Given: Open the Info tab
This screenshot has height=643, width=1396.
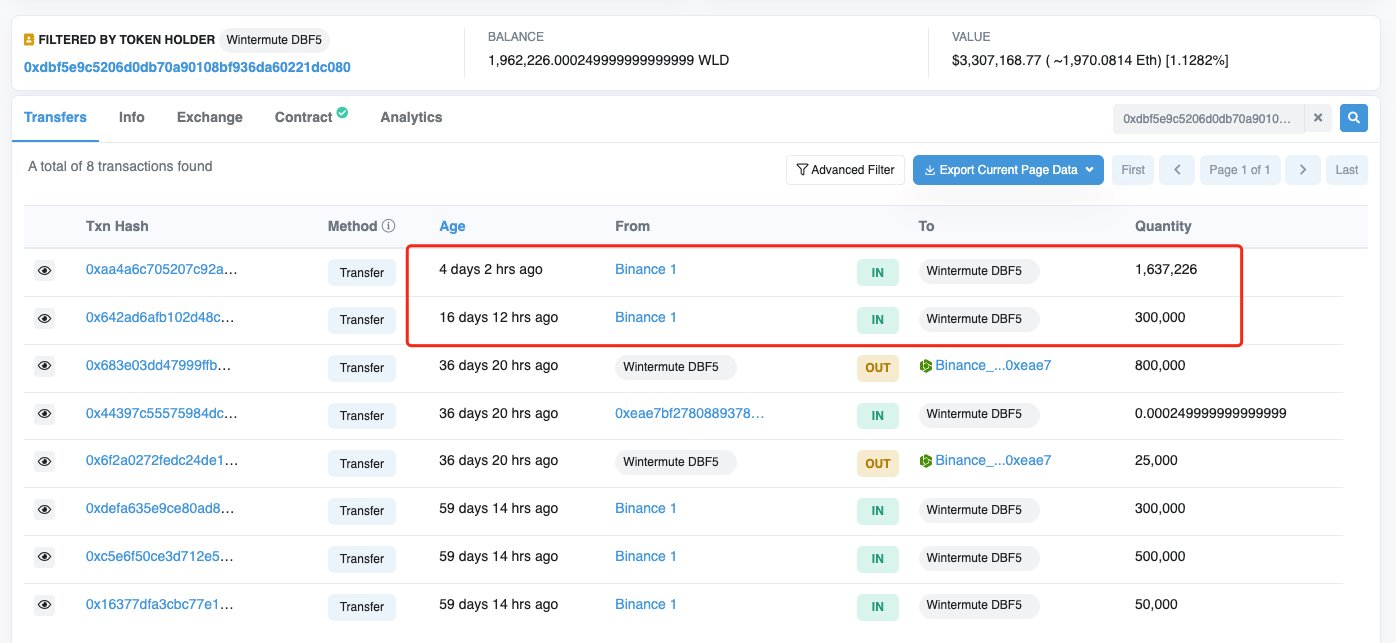Looking at the screenshot, I should point(132,117).
